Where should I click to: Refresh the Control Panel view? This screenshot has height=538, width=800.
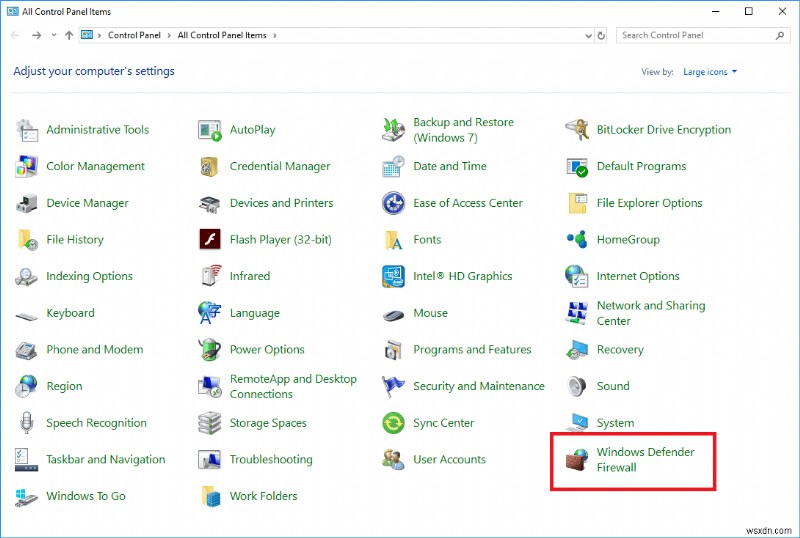(601, 36)
